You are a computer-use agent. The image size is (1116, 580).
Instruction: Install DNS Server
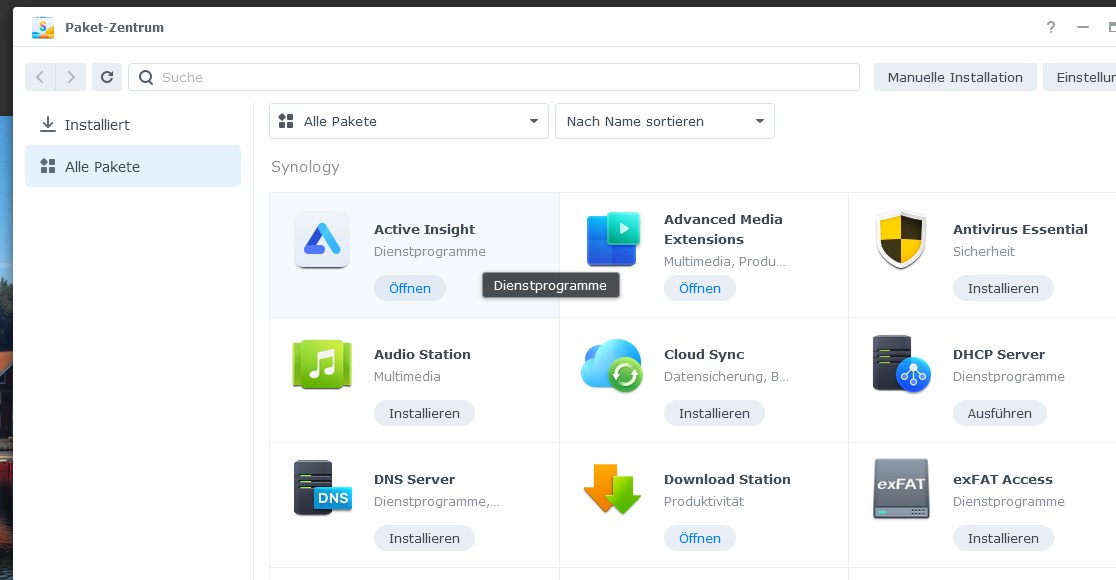click(x=424, y=539)
